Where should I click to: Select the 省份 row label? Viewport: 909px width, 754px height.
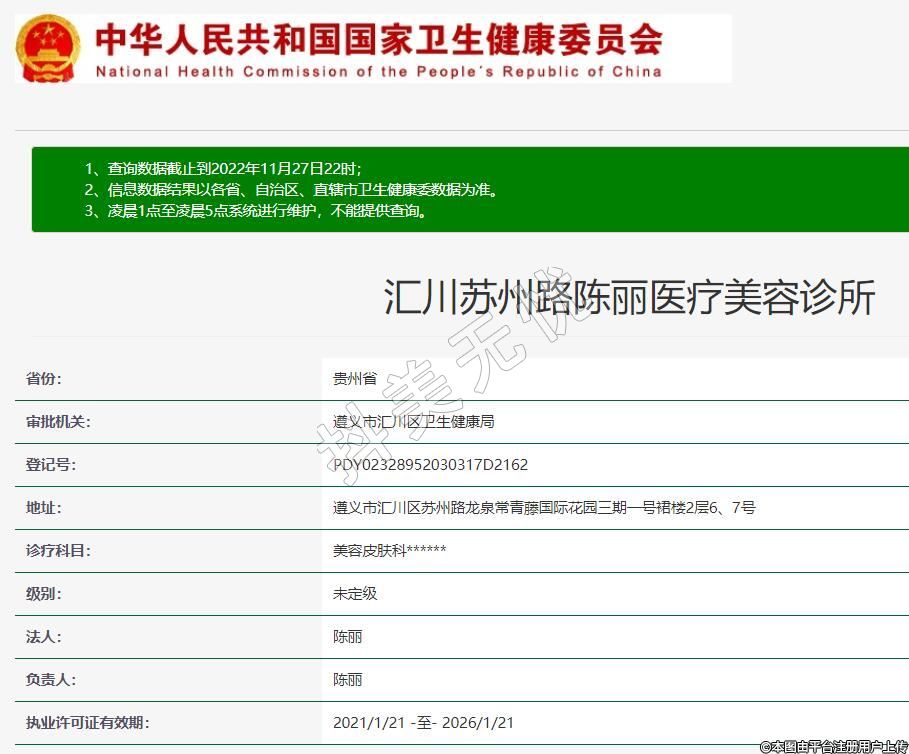[44, 379]
